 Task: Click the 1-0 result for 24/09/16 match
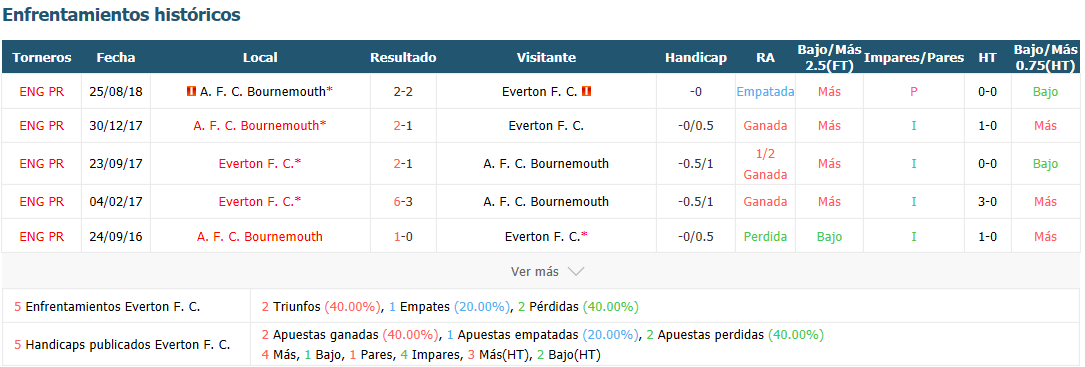tap(403, 236)
